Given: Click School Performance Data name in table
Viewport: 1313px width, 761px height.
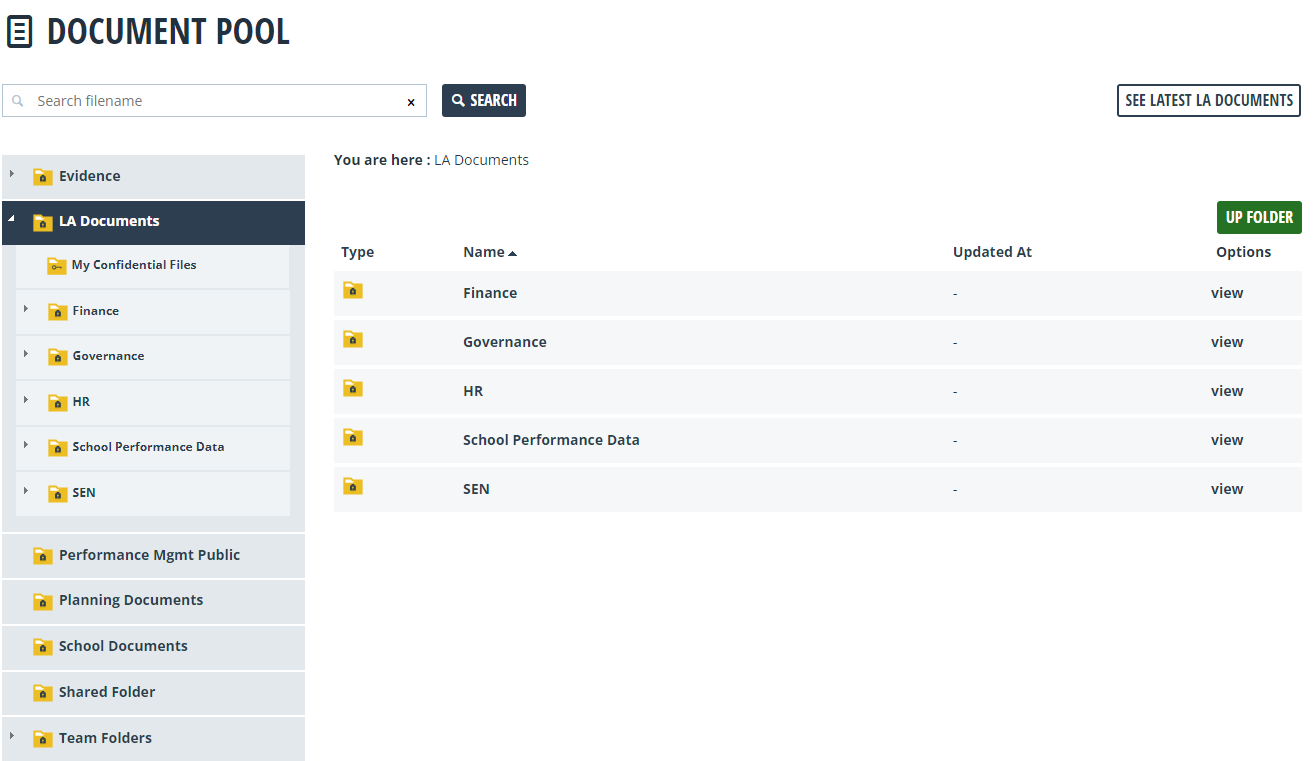Looking at the screenshot, I should click(x=551, y=440).
